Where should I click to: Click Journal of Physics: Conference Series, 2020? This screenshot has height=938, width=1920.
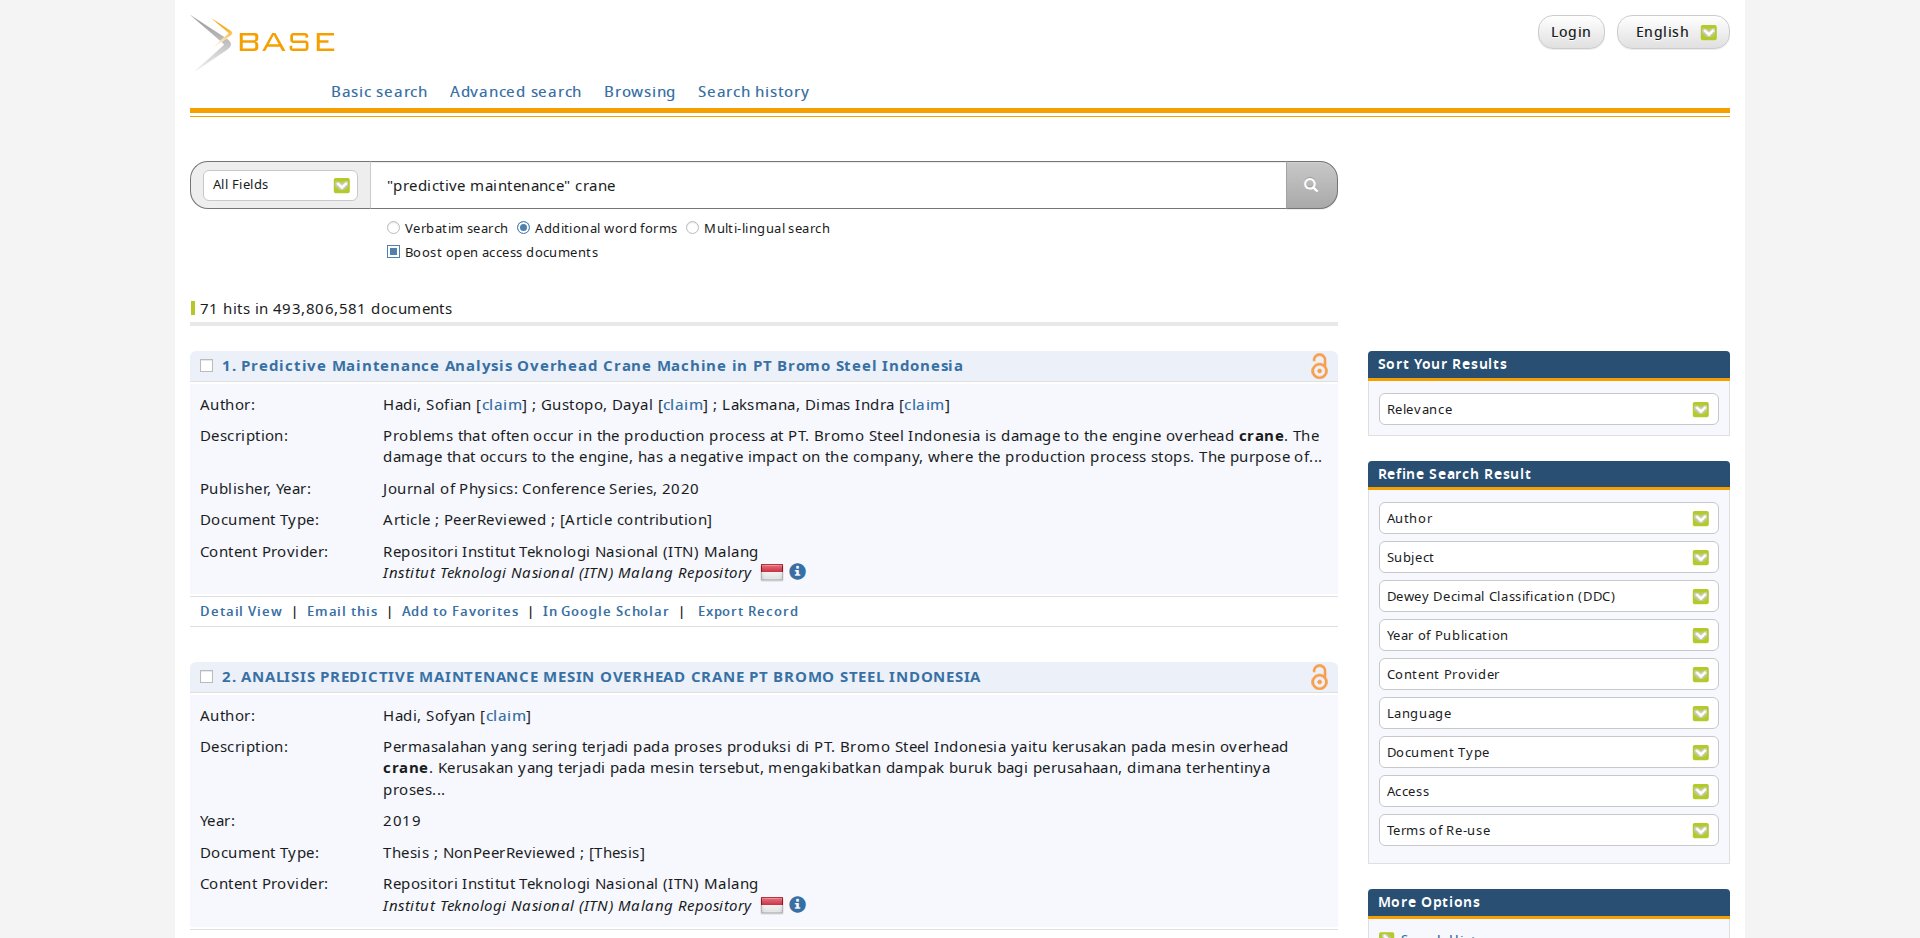point(541,489)
